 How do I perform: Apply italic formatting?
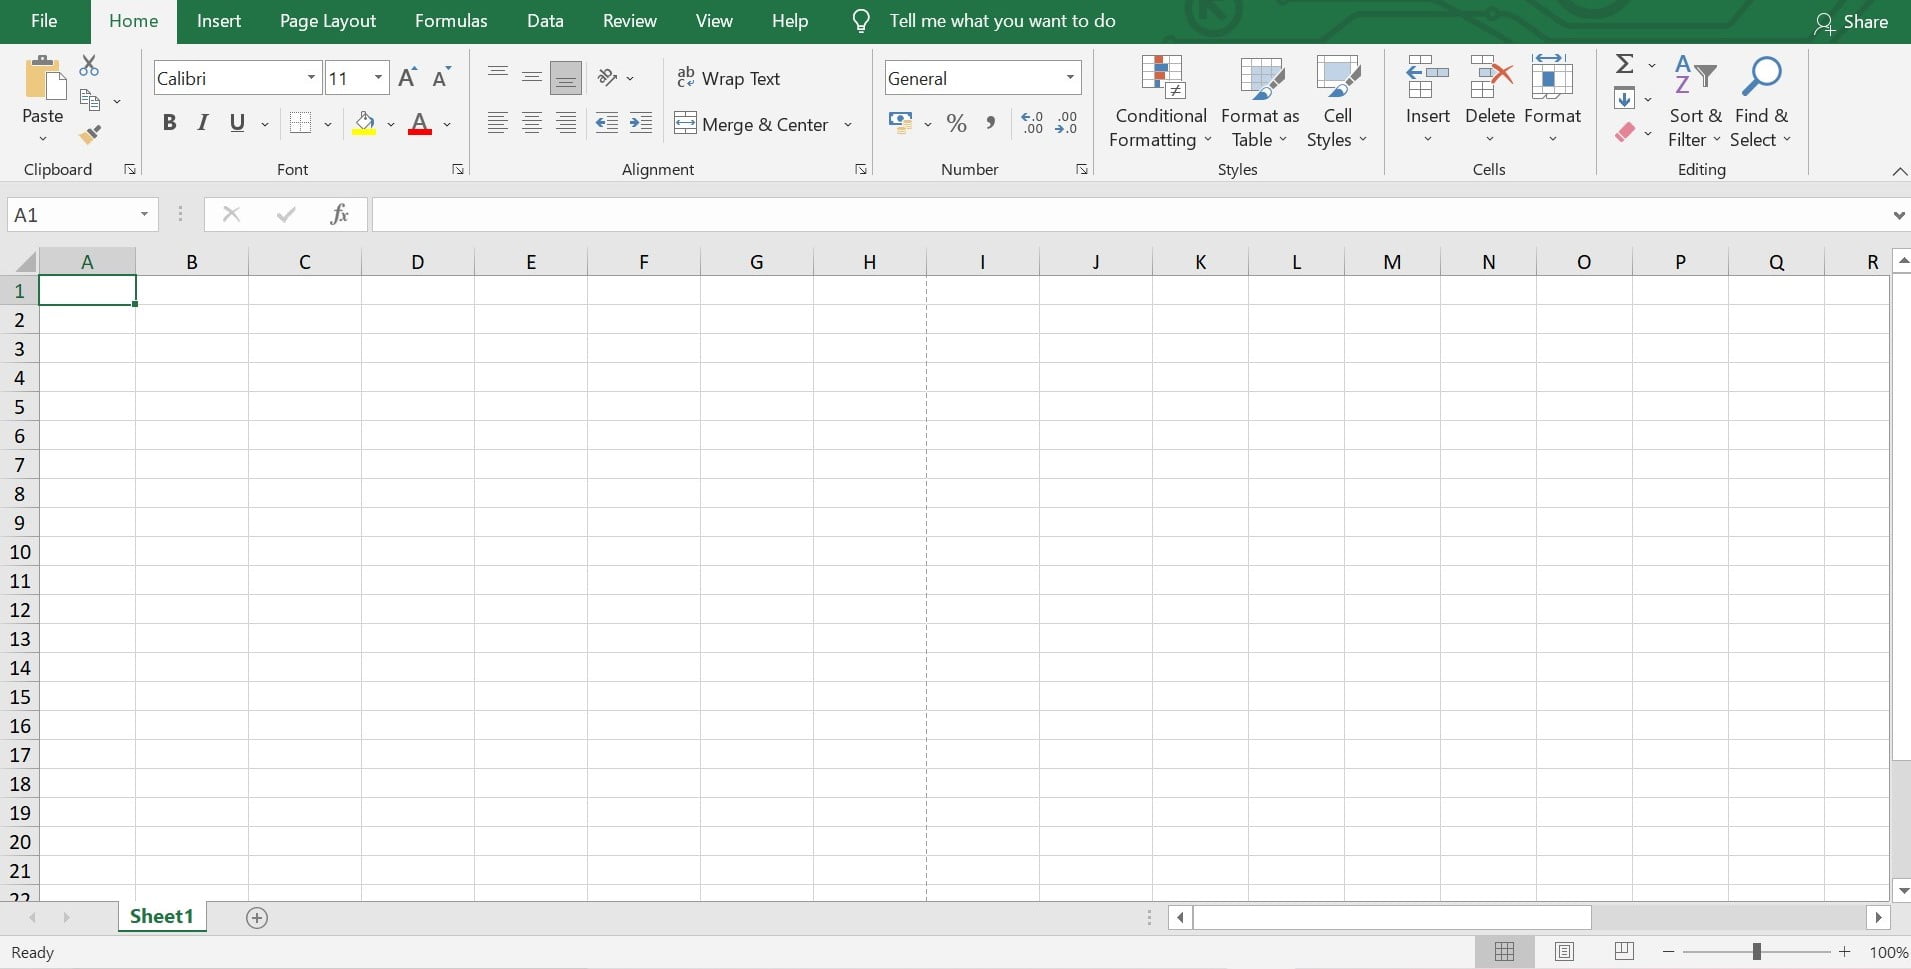pos(202,122)
